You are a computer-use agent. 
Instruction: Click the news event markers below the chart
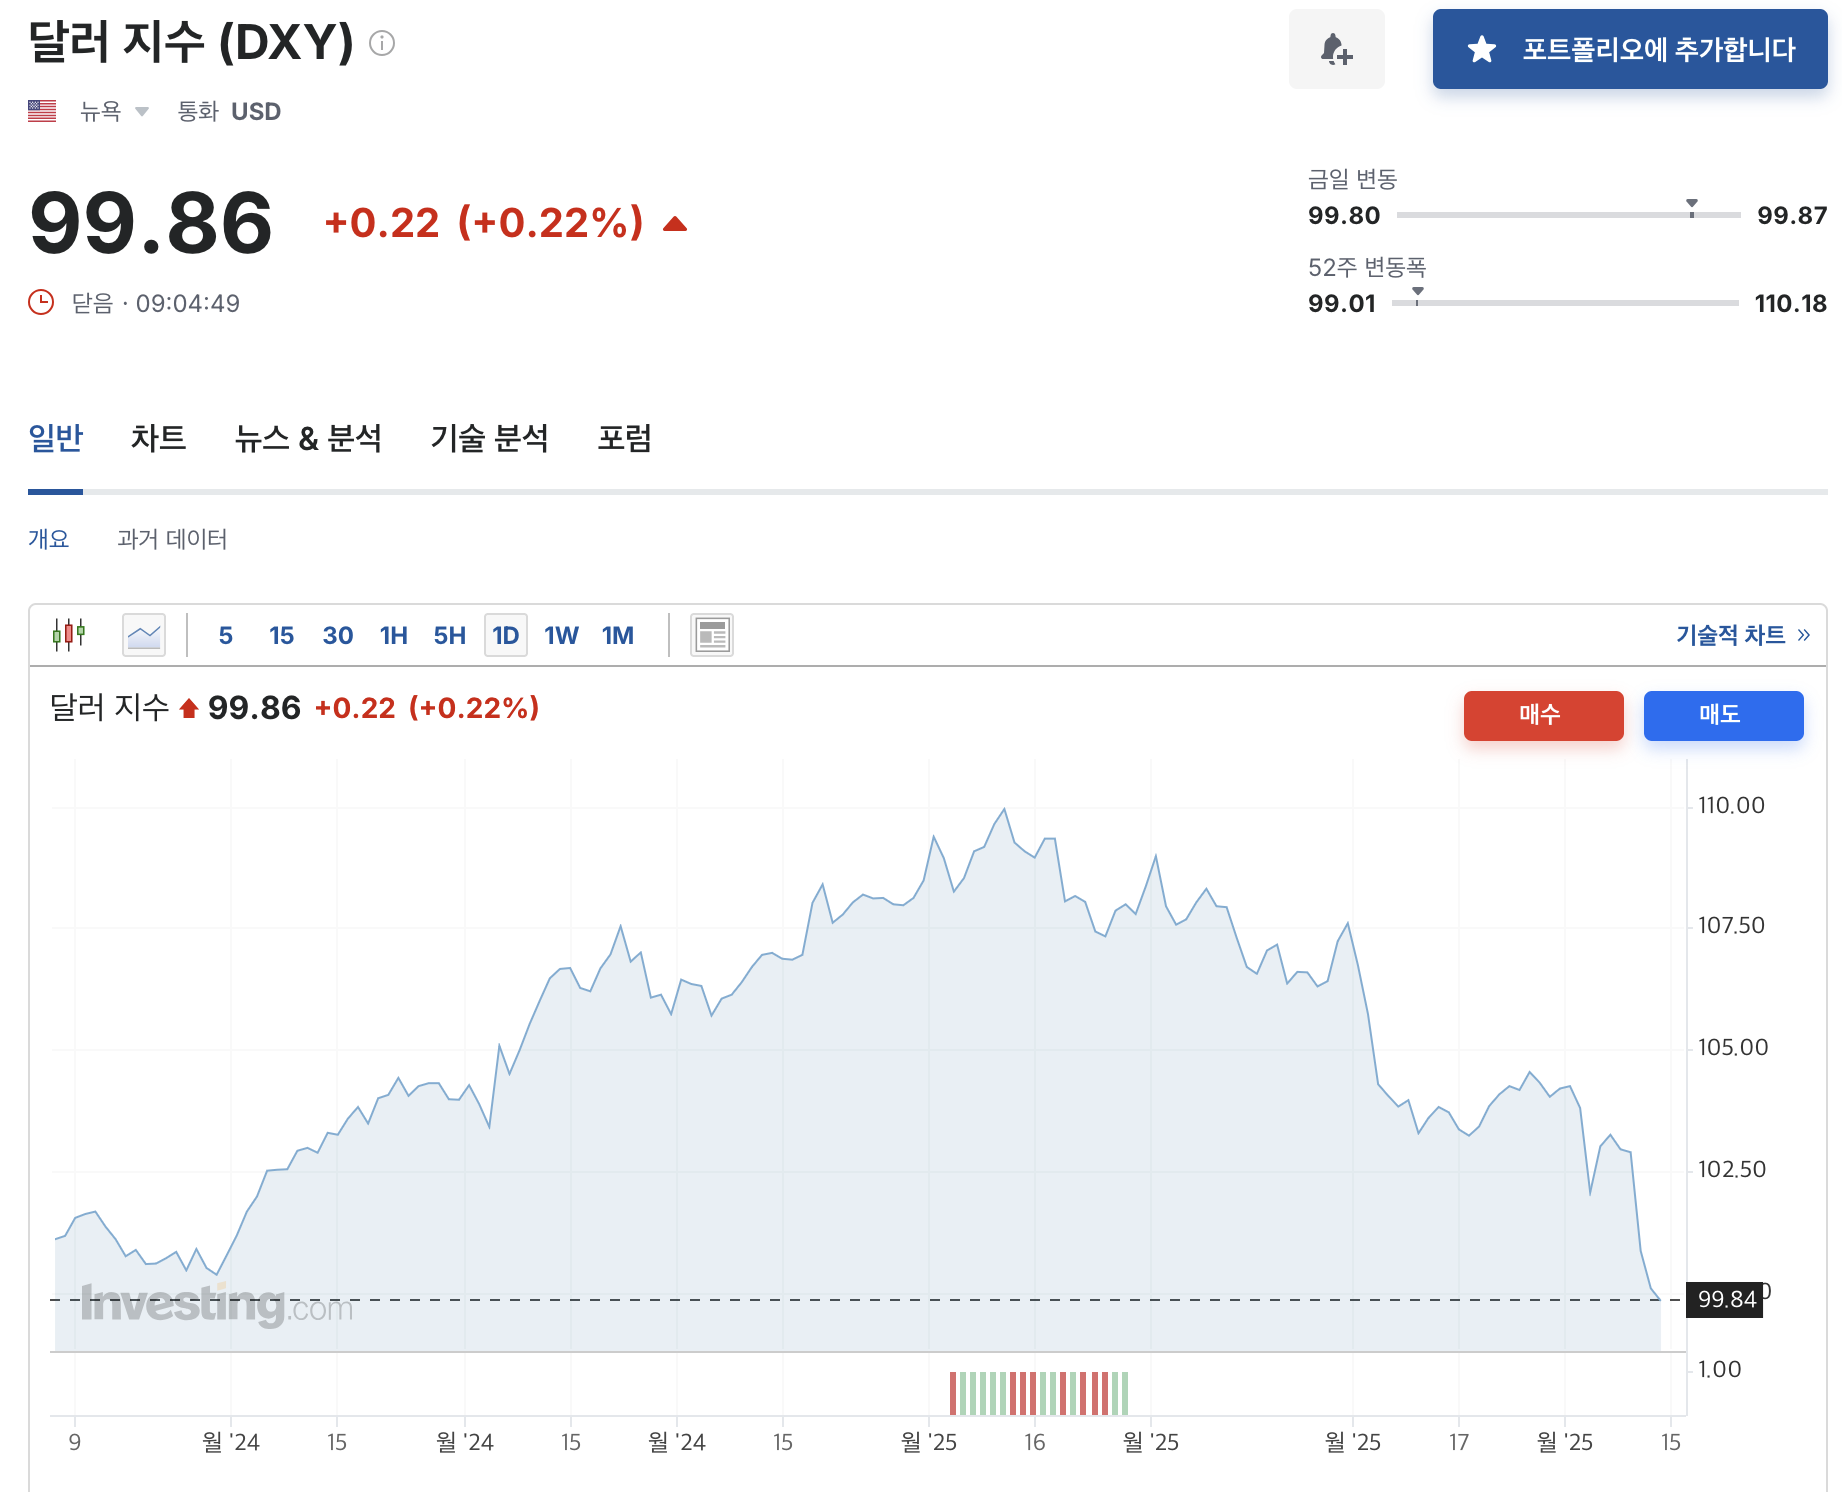1039,1393
